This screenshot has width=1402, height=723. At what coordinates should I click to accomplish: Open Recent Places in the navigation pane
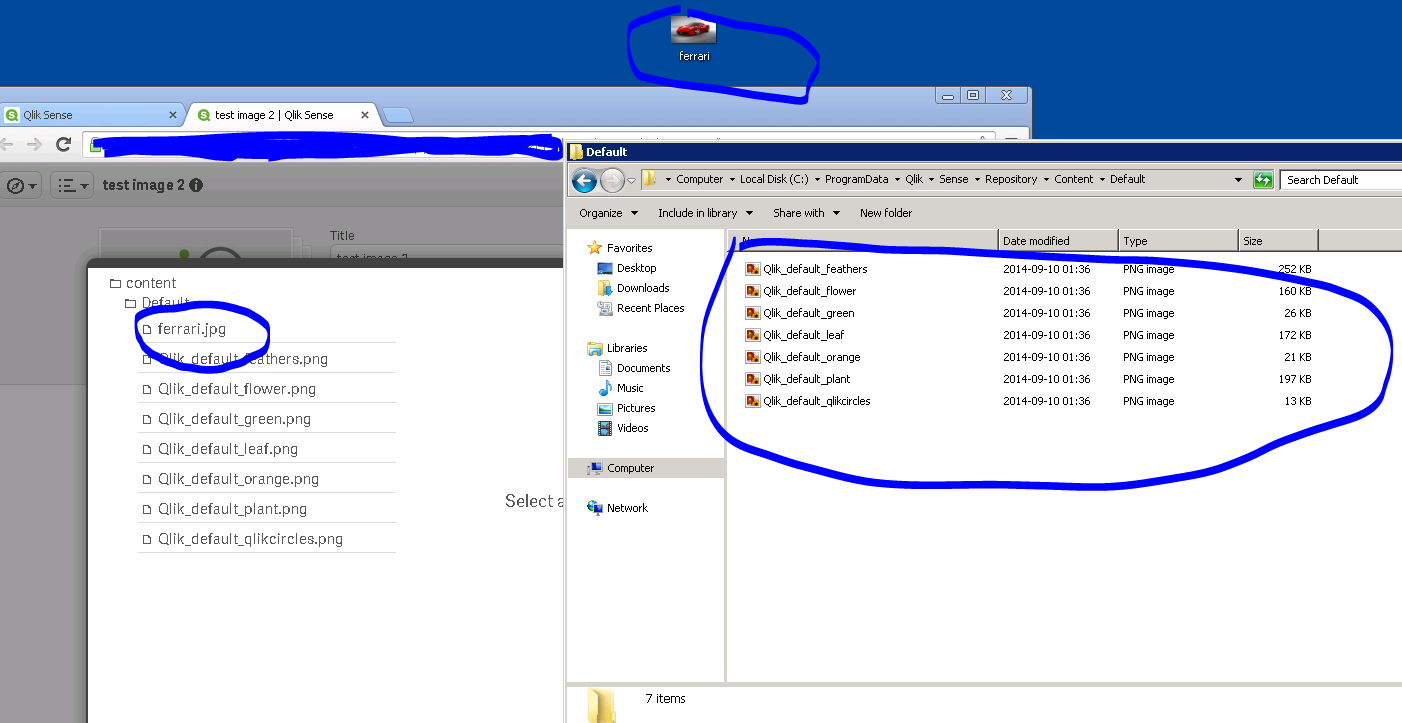click(x=650, y=308)
